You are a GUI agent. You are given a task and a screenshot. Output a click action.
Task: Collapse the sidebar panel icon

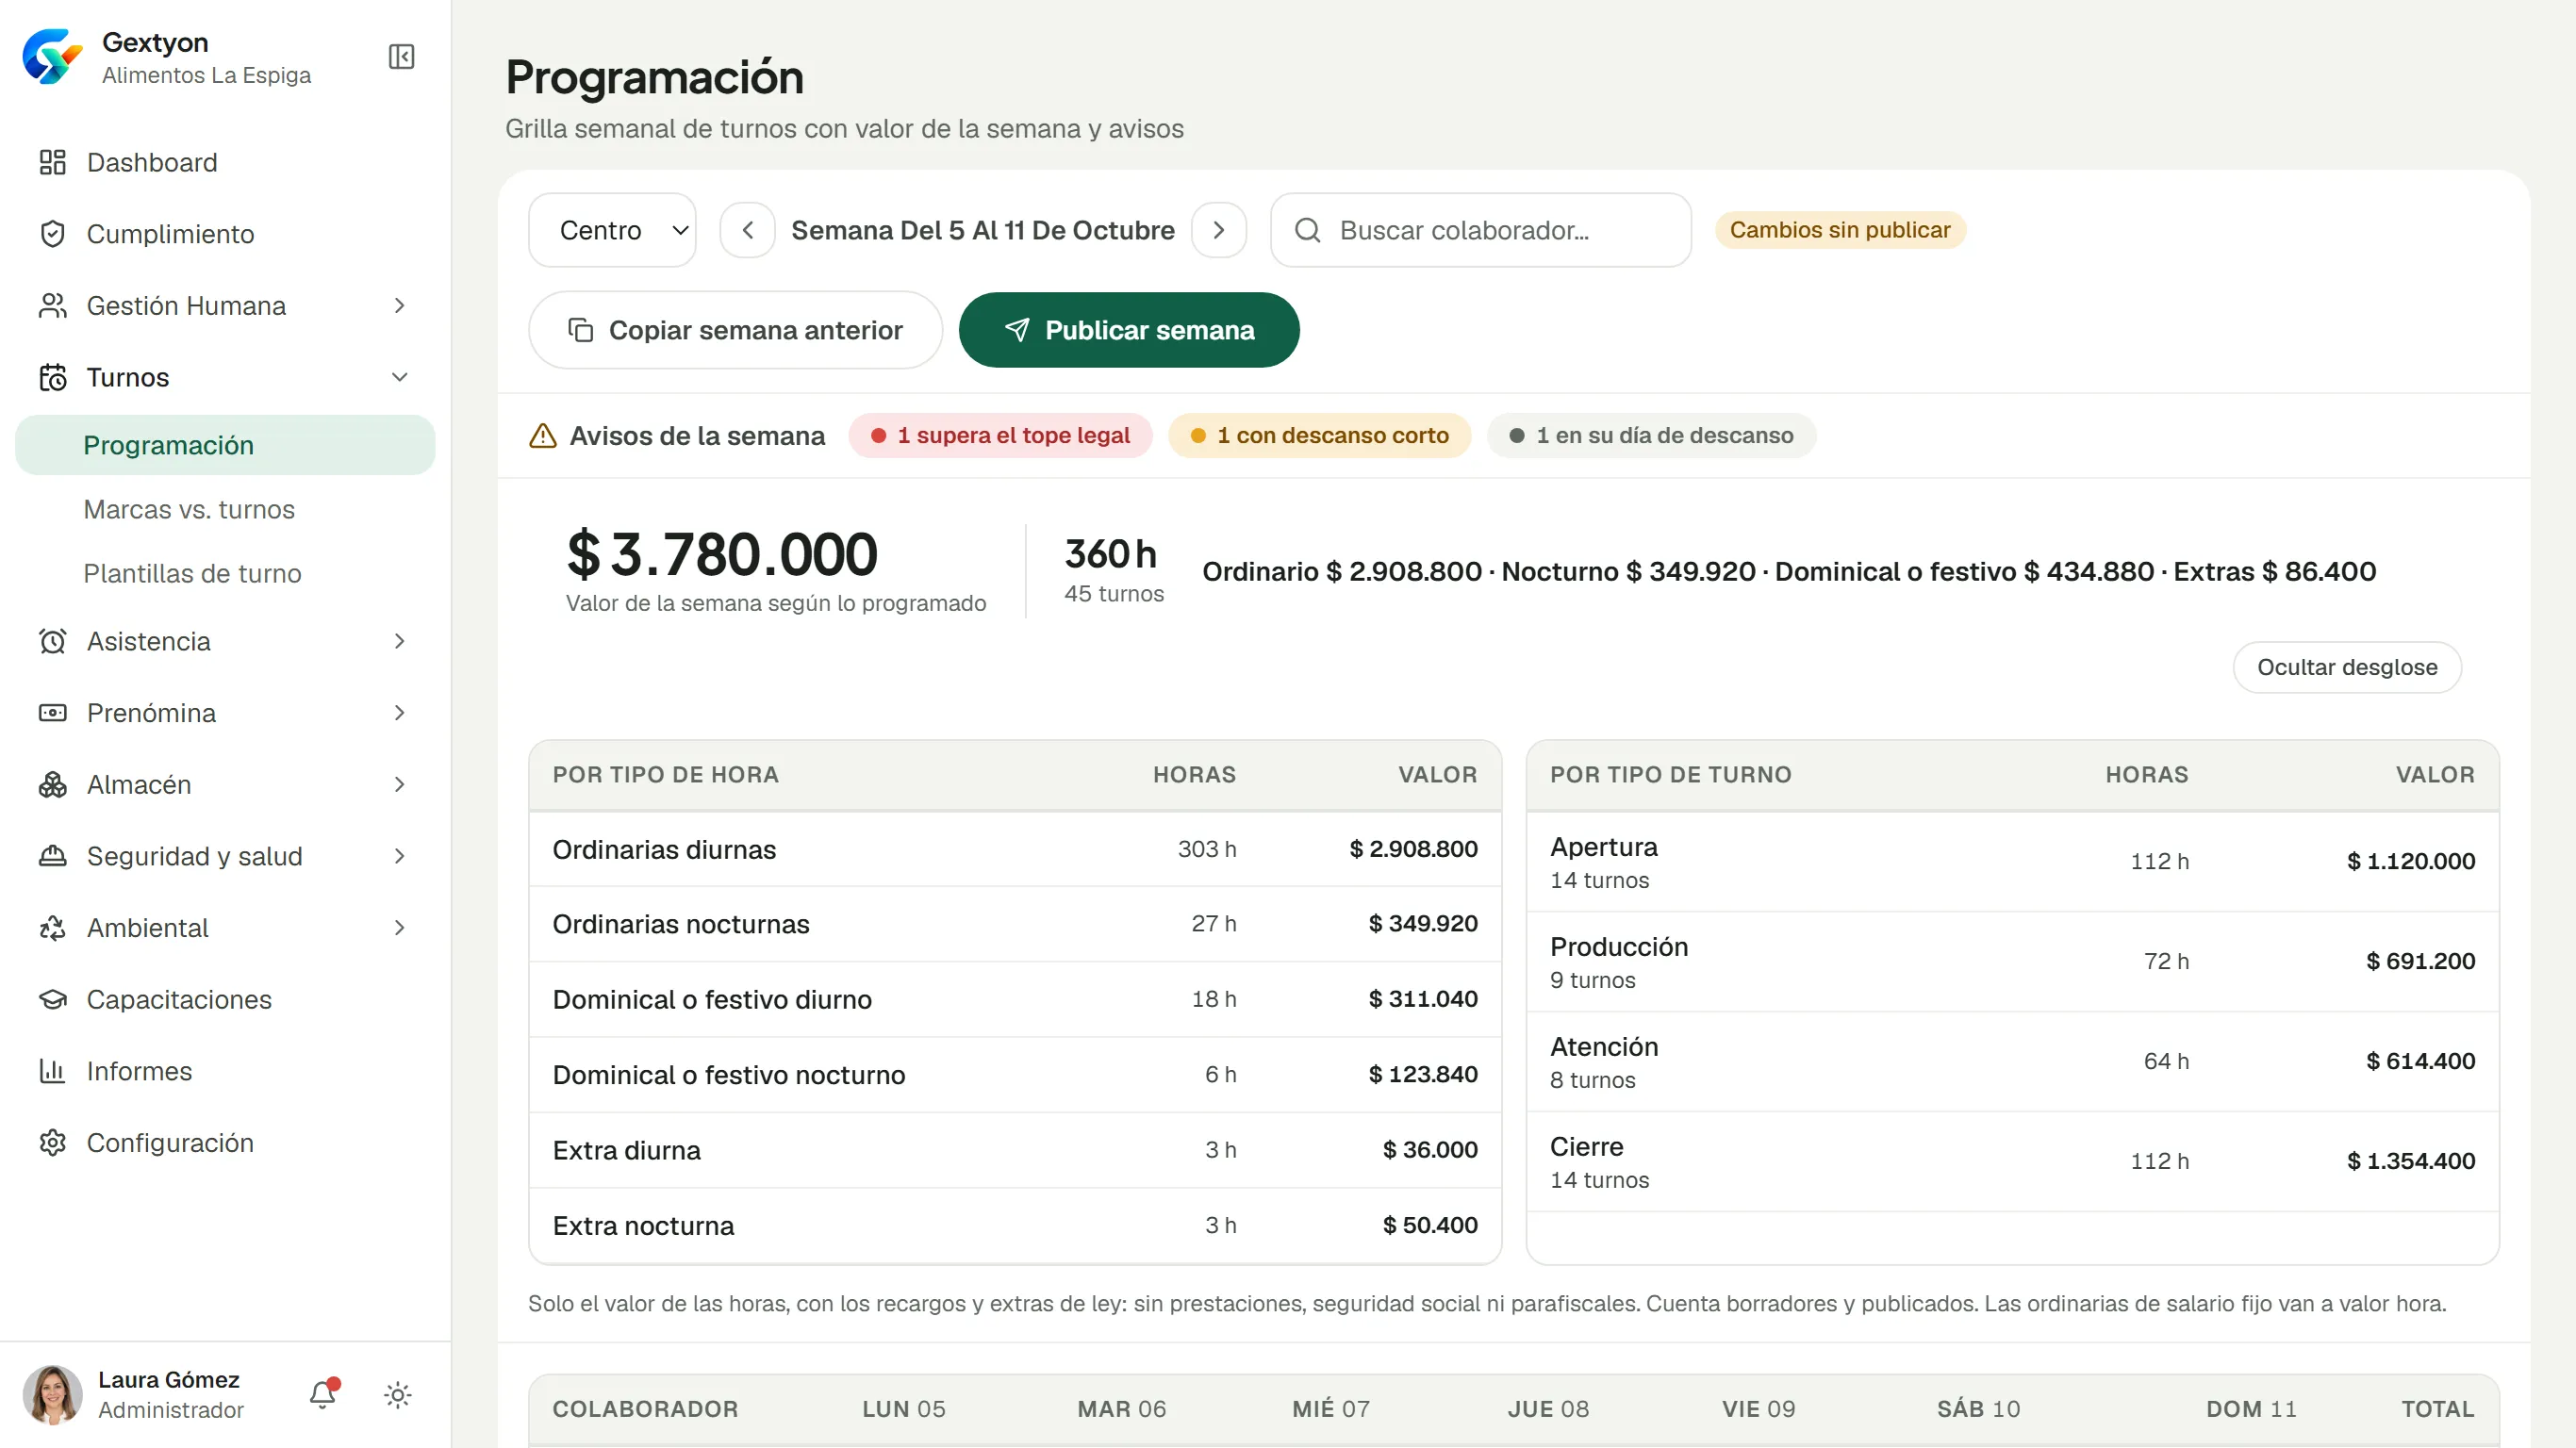click(x=401, y=57)
